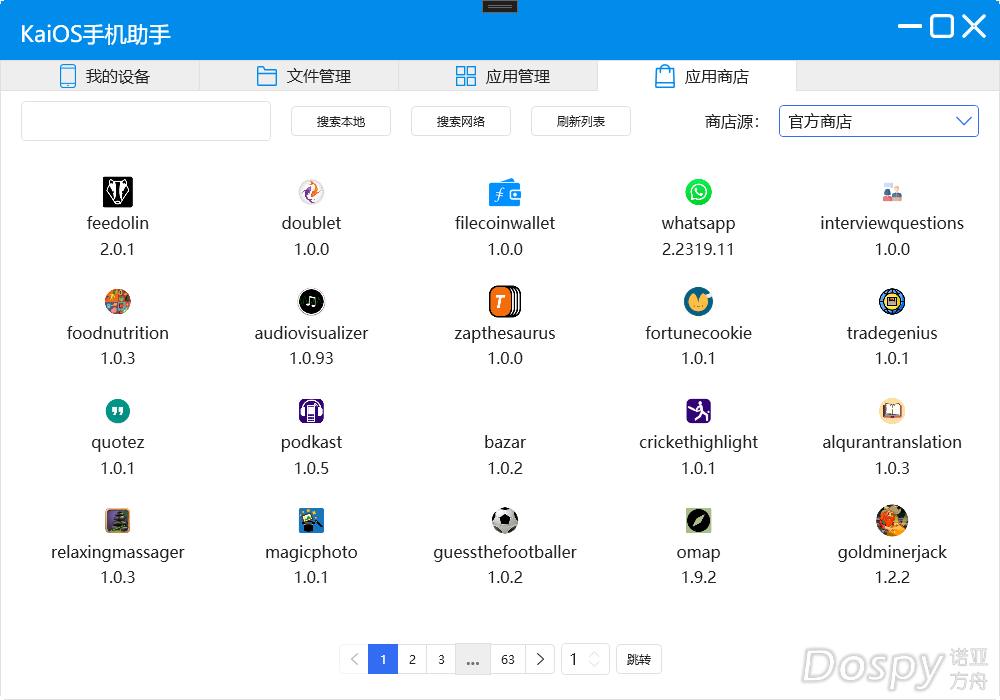Screen dimensions: 1000x700
Task: Click the magicphoto app icon
Action: click(x=311, y=521)
